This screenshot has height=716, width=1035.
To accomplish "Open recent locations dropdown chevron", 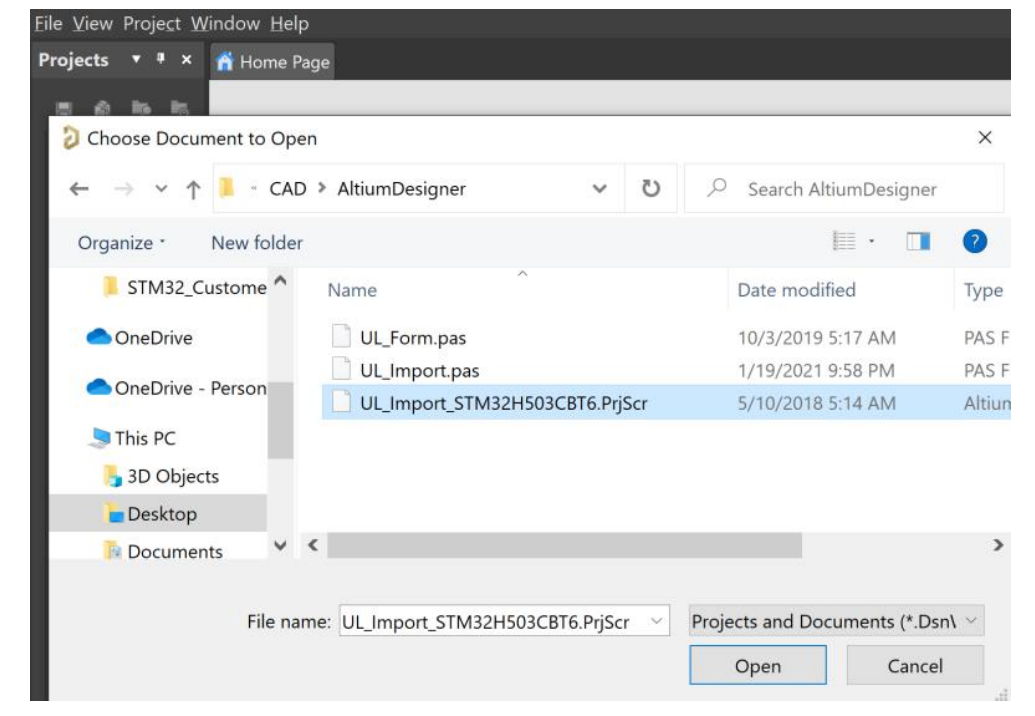I will point(161,189).
